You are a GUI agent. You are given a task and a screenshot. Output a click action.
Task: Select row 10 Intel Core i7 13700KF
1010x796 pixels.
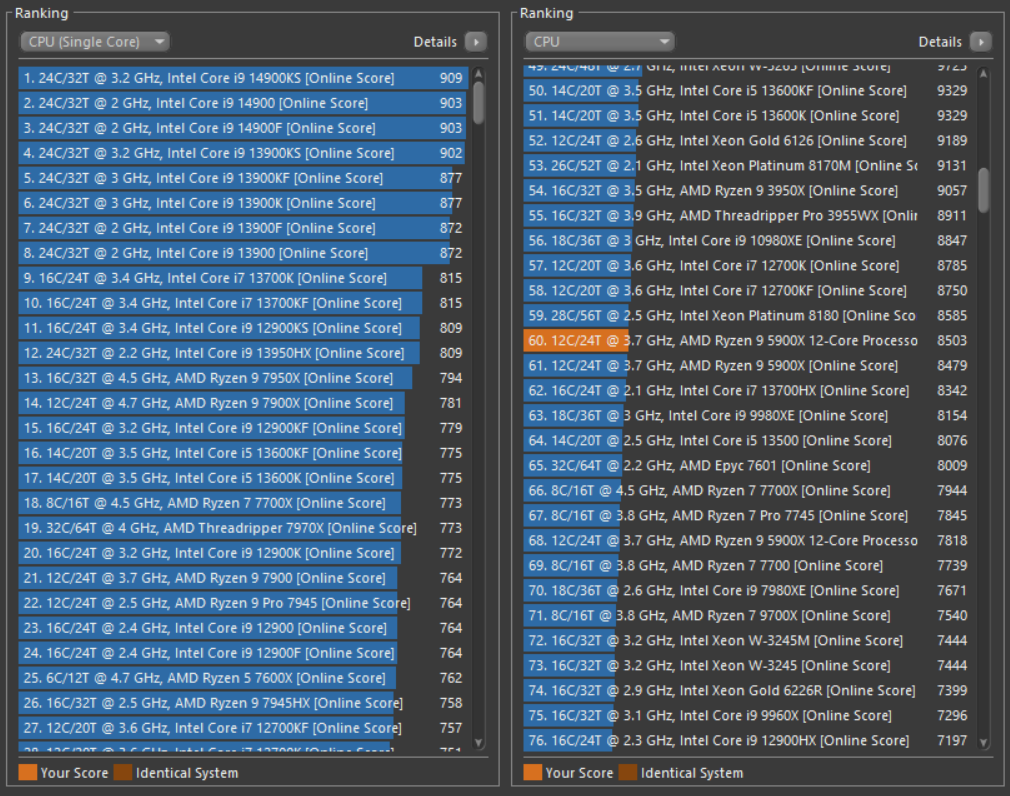click(243, 303)
